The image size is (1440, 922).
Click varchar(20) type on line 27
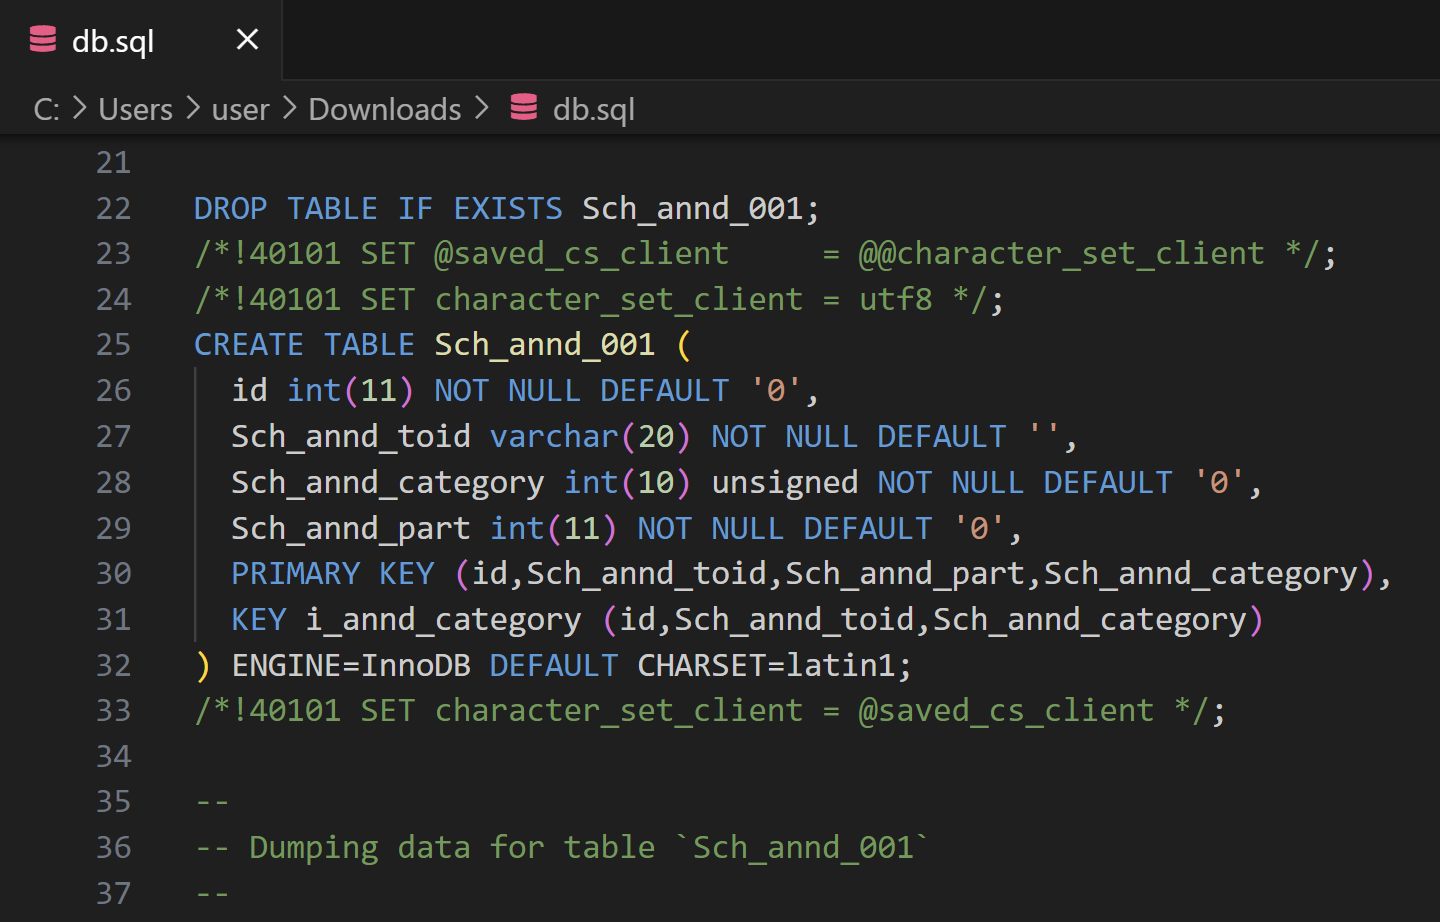(x=591, y=436)
